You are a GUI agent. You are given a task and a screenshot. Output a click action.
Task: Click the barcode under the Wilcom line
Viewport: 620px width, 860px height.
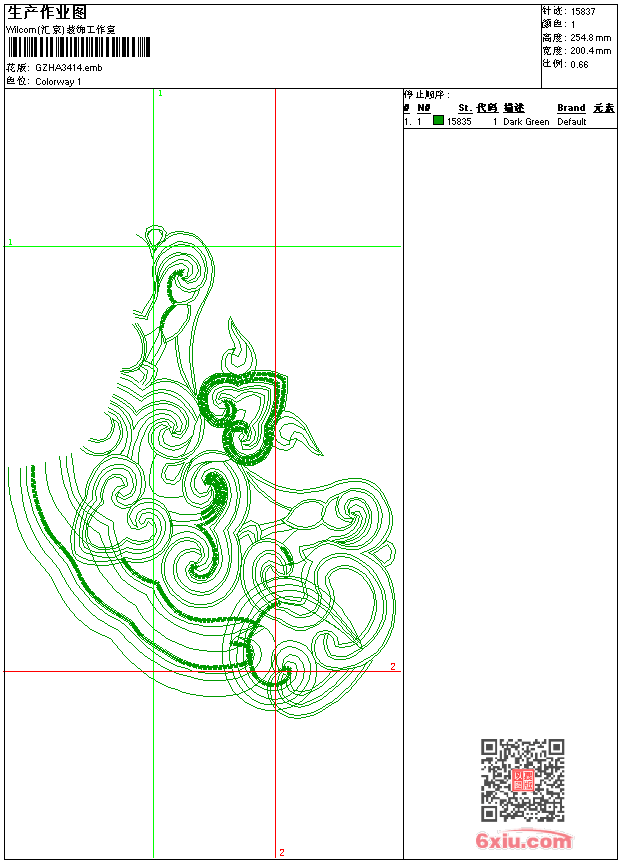coord(78,47)
